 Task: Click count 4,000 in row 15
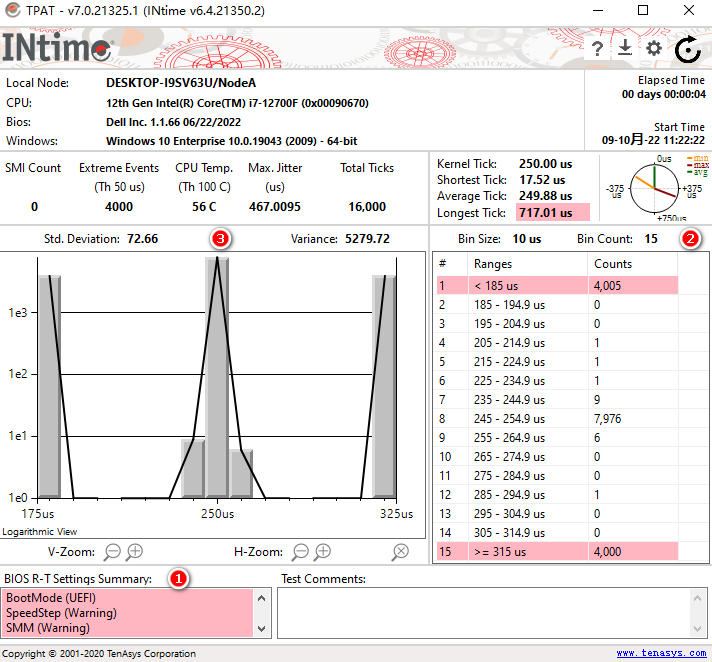(608, 552)
